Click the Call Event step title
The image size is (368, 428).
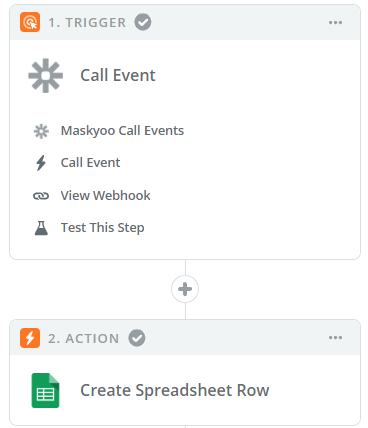tap(118, 75)
